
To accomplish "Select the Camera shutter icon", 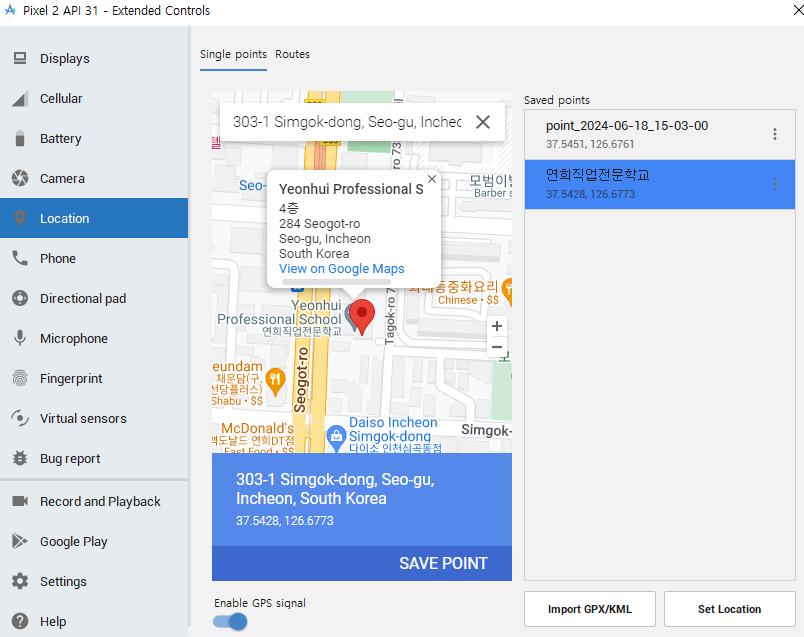I will click(x=20, y=178).
